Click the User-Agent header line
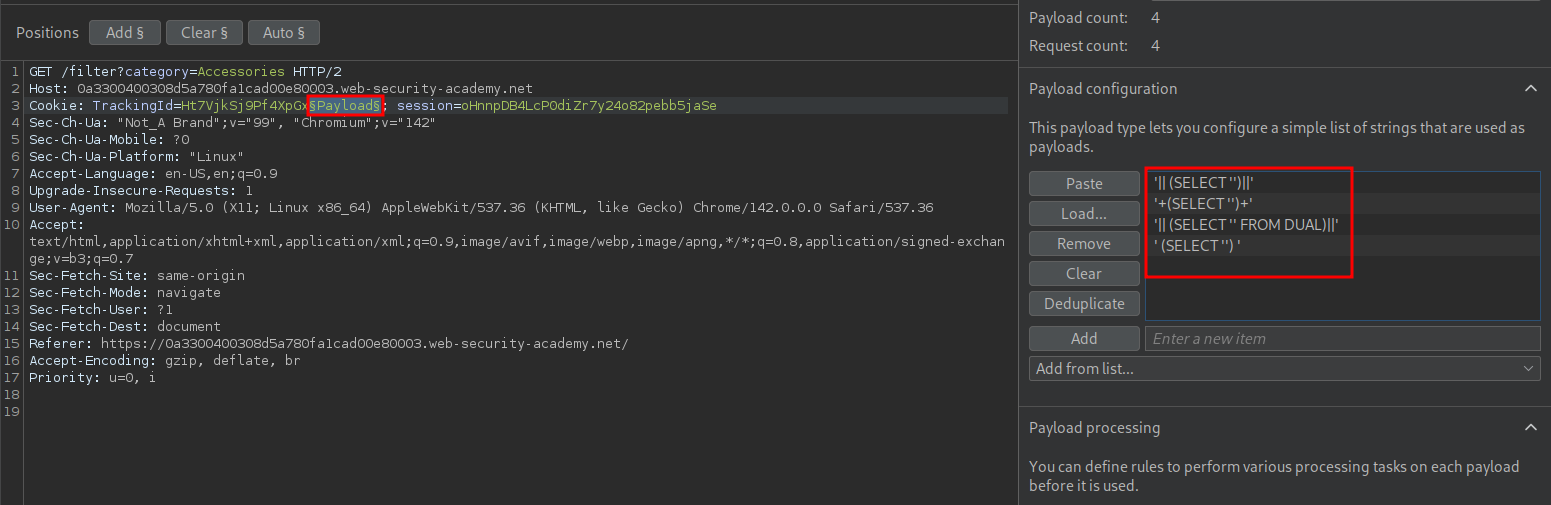This screenshot has width=1551, height=505. click(x=480, y=208)
